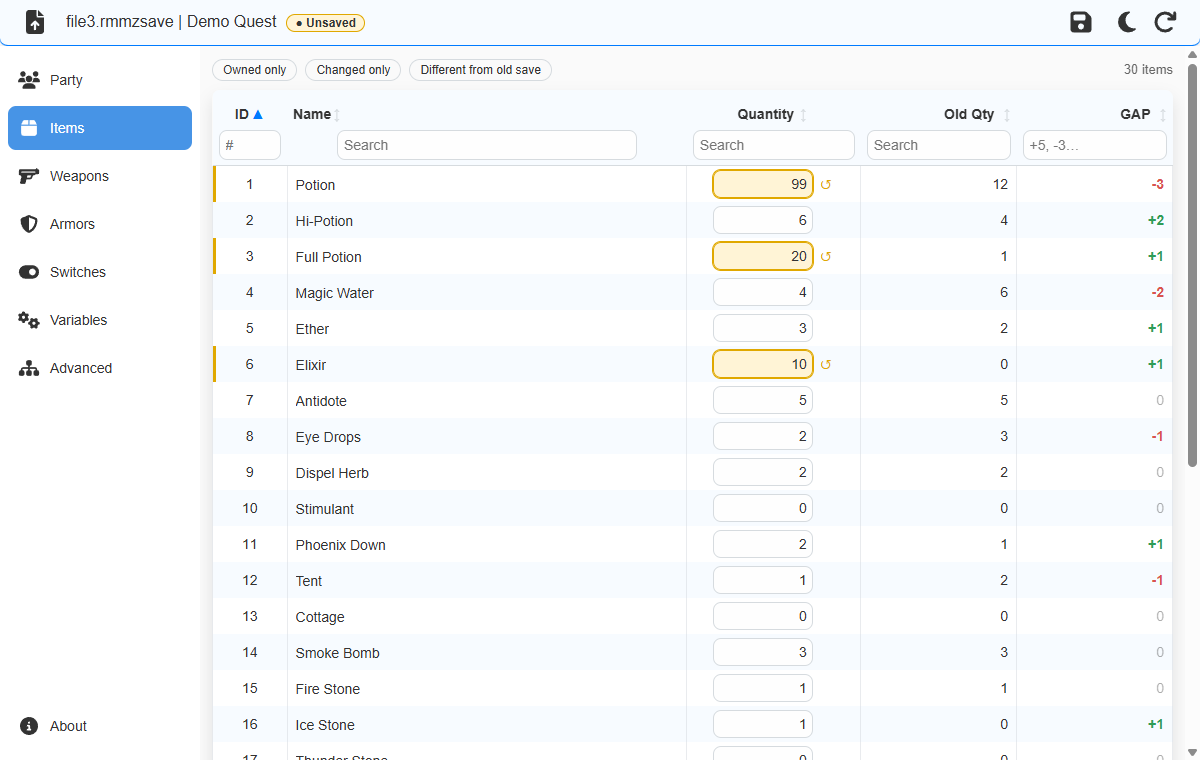Sort by ID using the blue arrow
The image size is (1200, 760).
(258, 114)
